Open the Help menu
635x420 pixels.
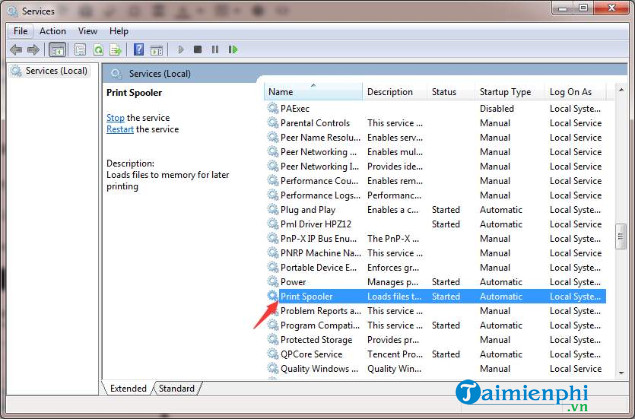[x=119, y=31]
